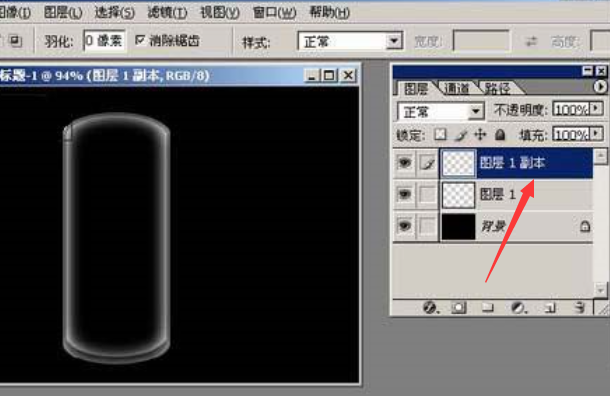
Task: Switch to the 通道 channels tab
Action: (x=457, y=89)
